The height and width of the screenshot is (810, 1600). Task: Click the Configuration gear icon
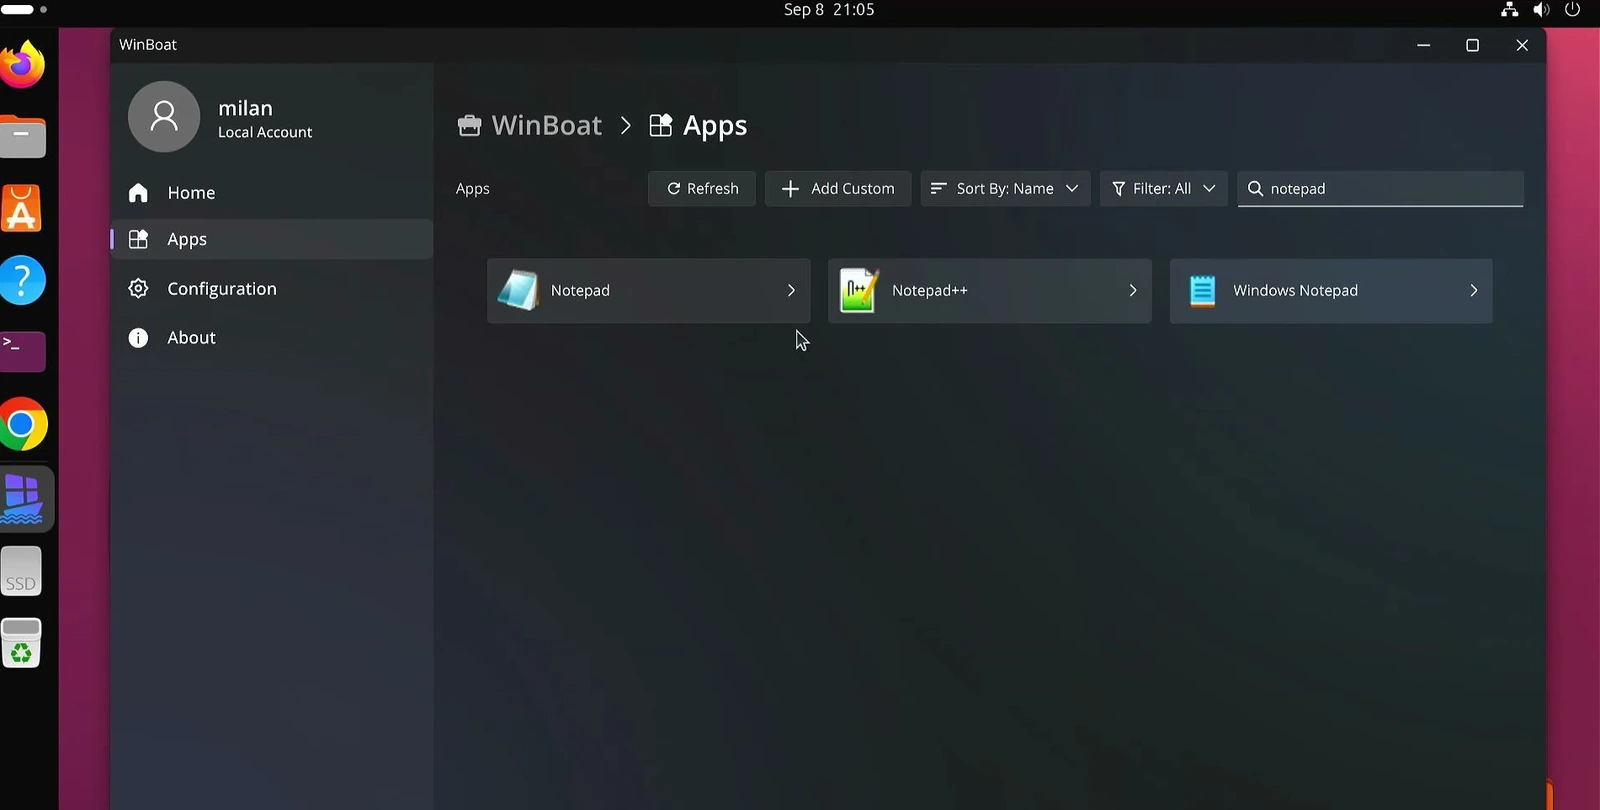(x=138, y=289)
